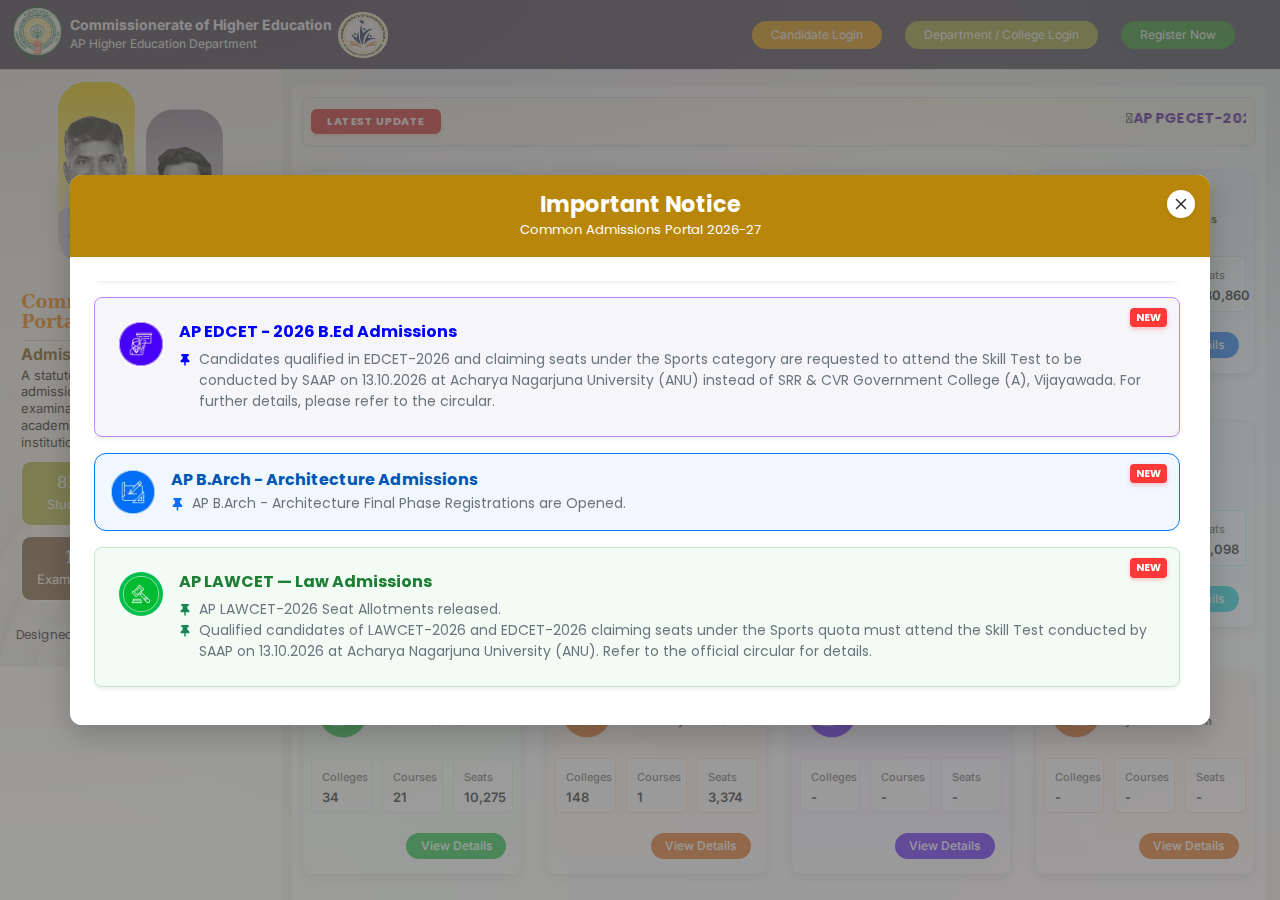Click the Important Notice title text
Viewport: 1280px width, 900px height.
pyautogui.click(x=640, y=204)
